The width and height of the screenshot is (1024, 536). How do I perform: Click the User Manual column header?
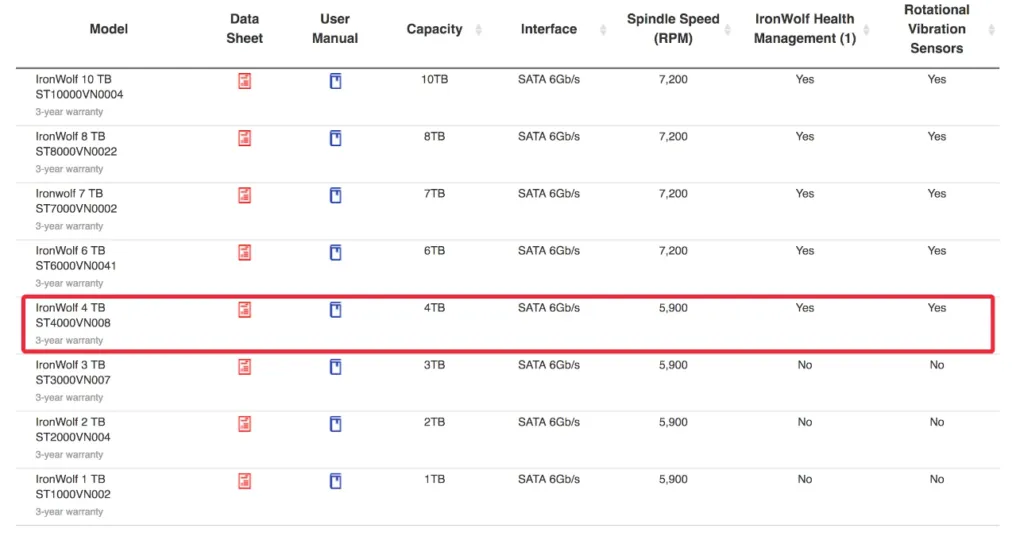point(335,29)
